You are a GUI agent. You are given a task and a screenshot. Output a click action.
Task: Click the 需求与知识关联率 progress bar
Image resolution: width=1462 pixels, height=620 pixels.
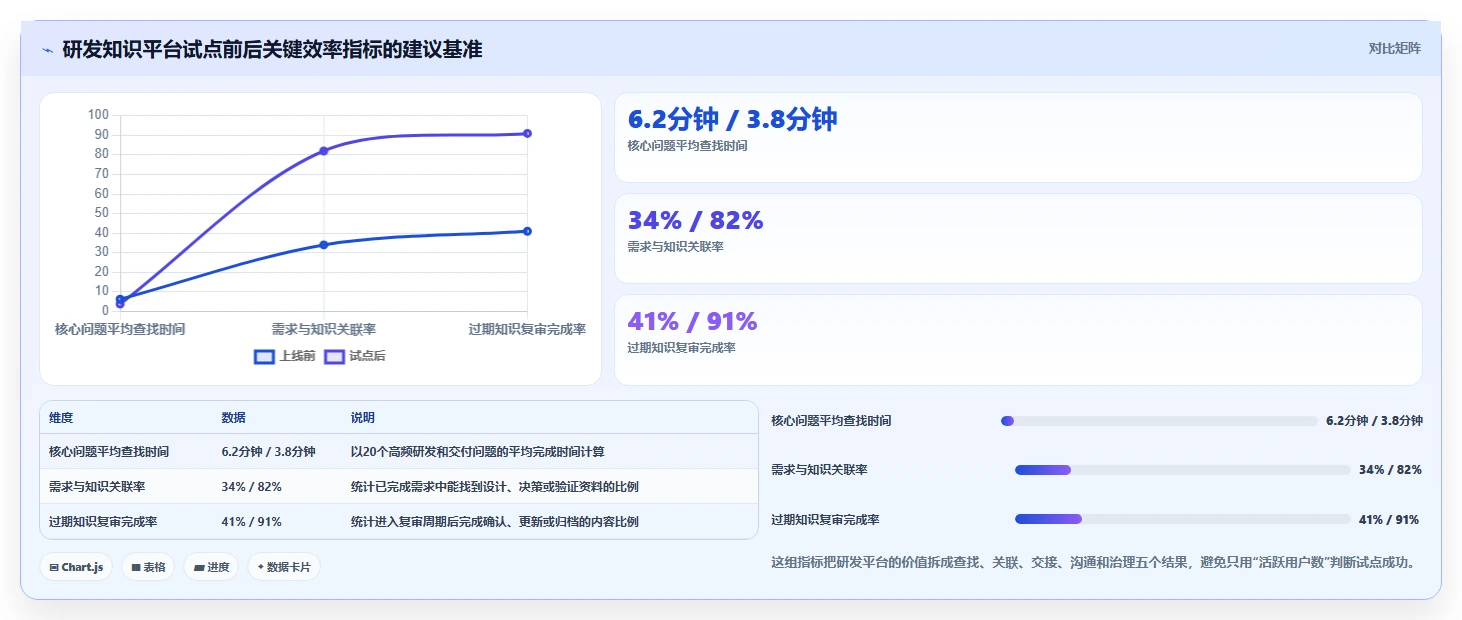click(1183, 470)
